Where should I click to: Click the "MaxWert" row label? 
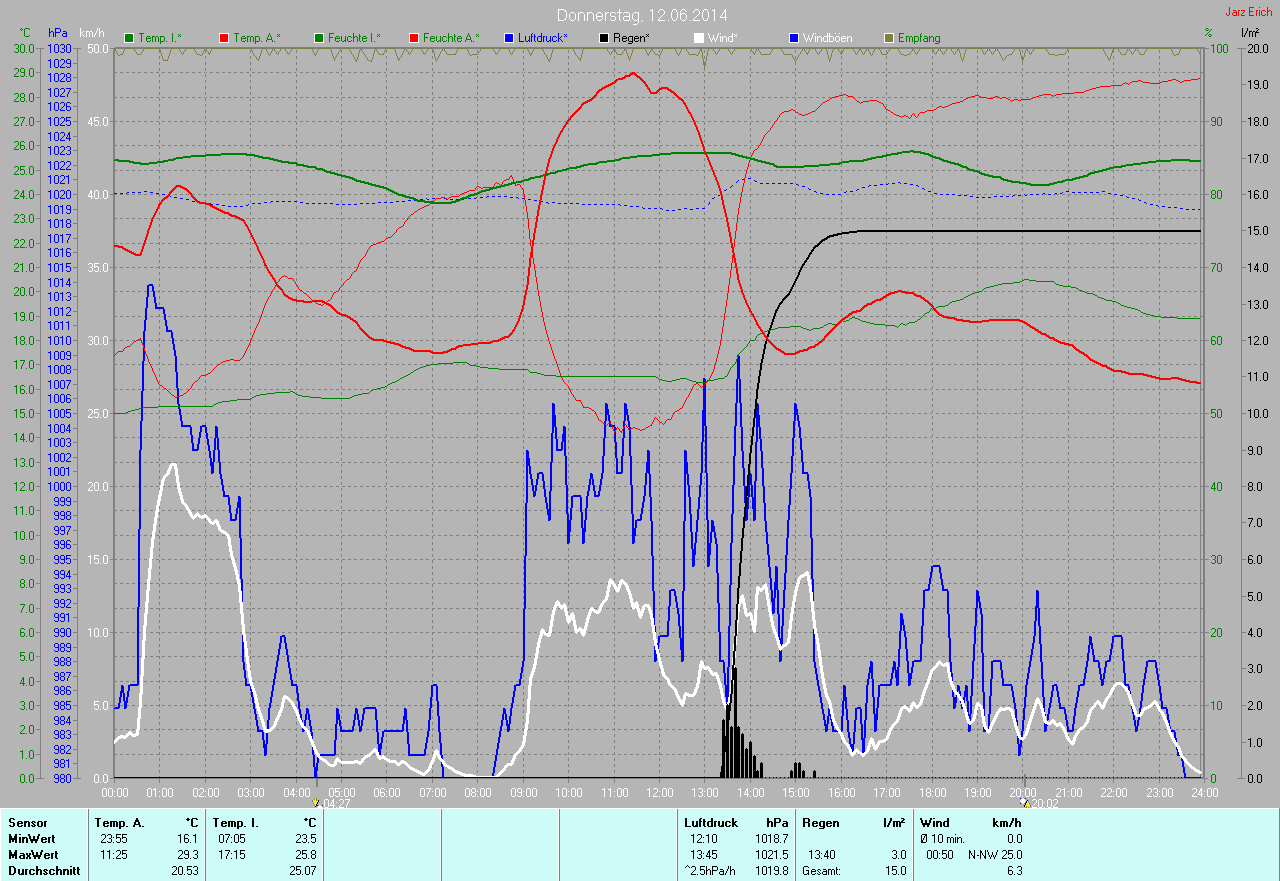pyautogui.click(x=33, y=855)
